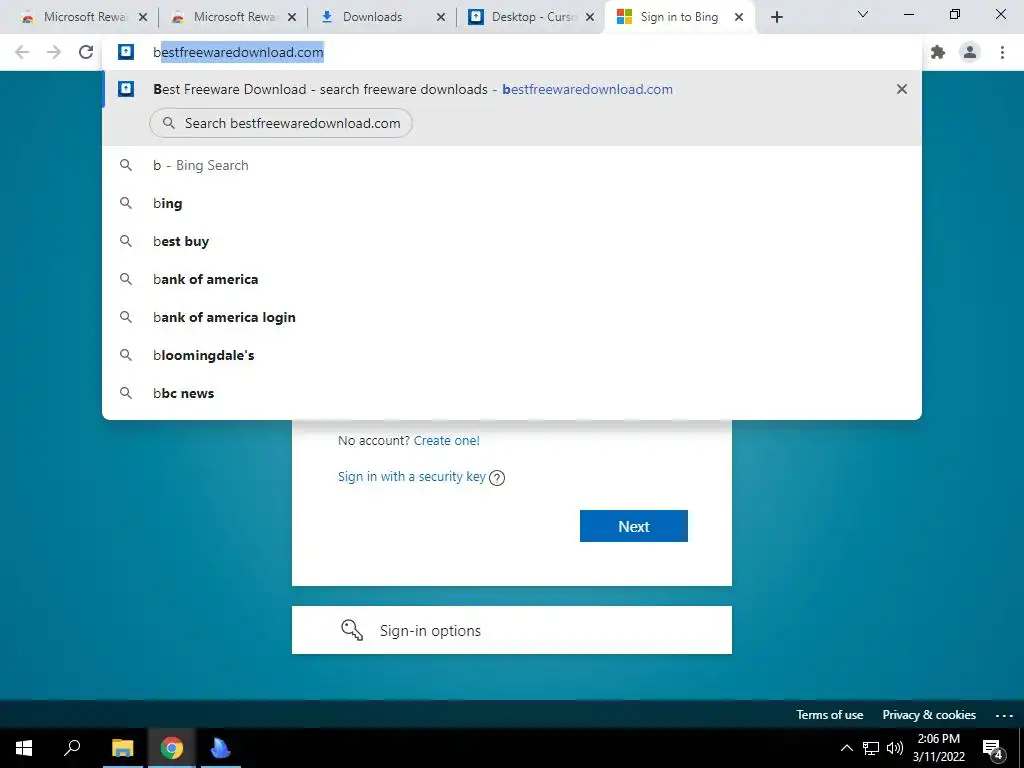Open Chrome's three-dot menu
The image size is (1024, 768).
1002,52
